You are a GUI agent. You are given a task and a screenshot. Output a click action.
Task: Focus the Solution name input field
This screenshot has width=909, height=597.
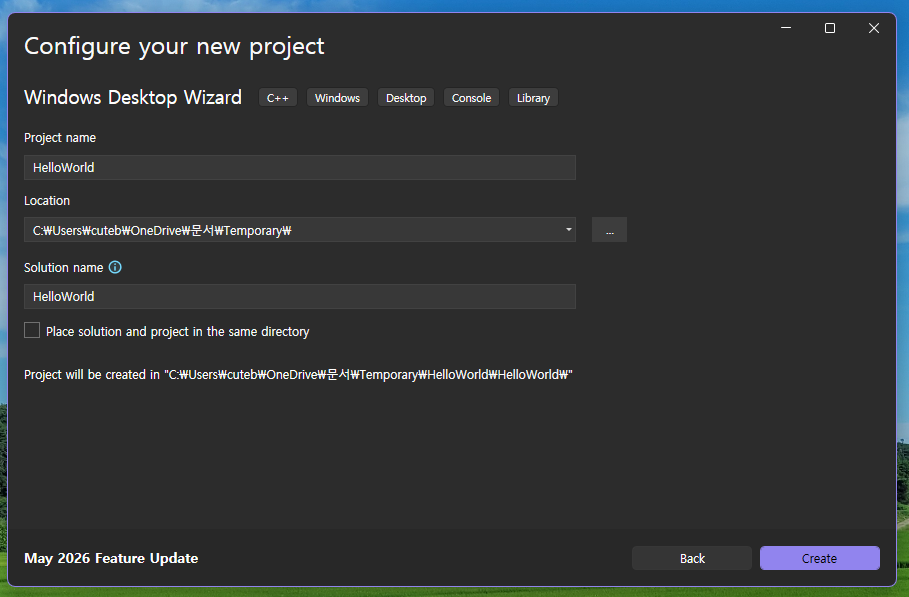tap(300, 296)
